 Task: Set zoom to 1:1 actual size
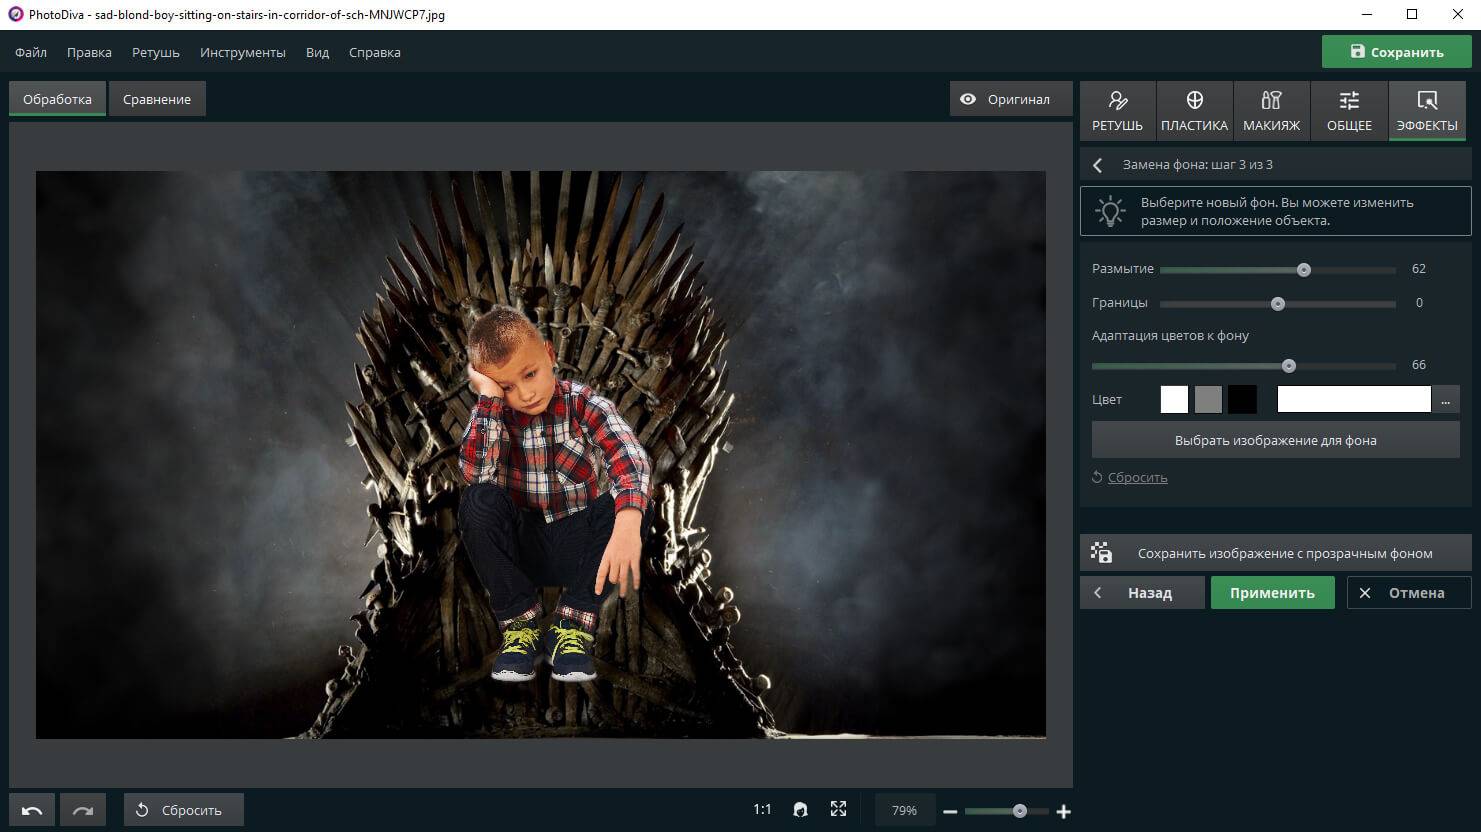click(x=762, y=810)
